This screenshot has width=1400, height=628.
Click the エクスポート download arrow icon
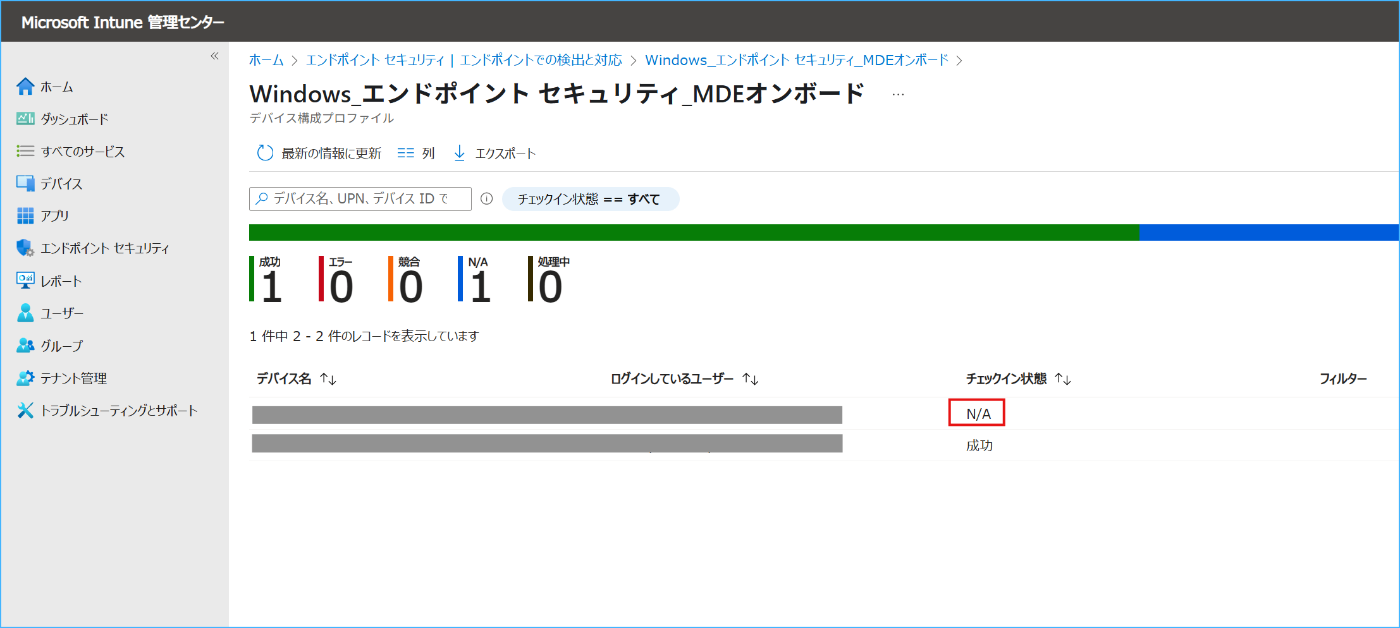pyautogui.click(x=460, y=153)
